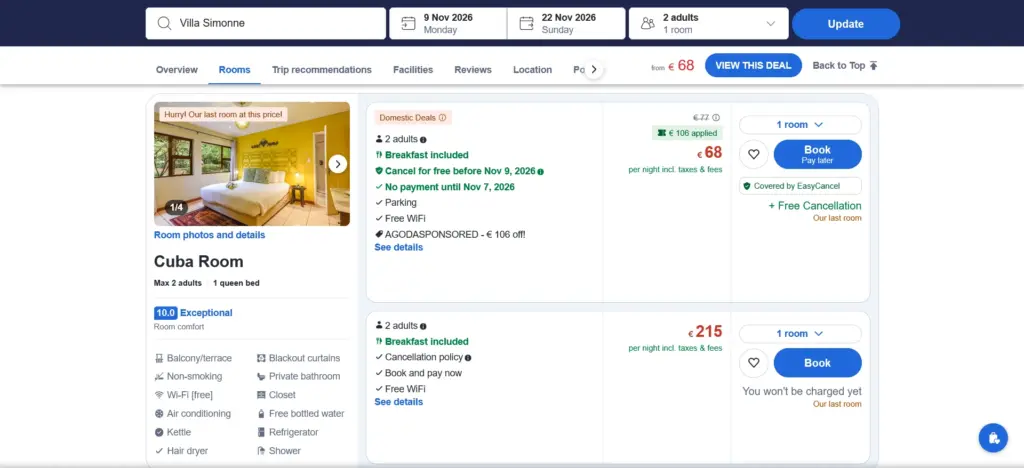Screen dimensions: 1024x468
Task: Open the 9 Nov 2026 check-in date
Action: click(448, 23)
